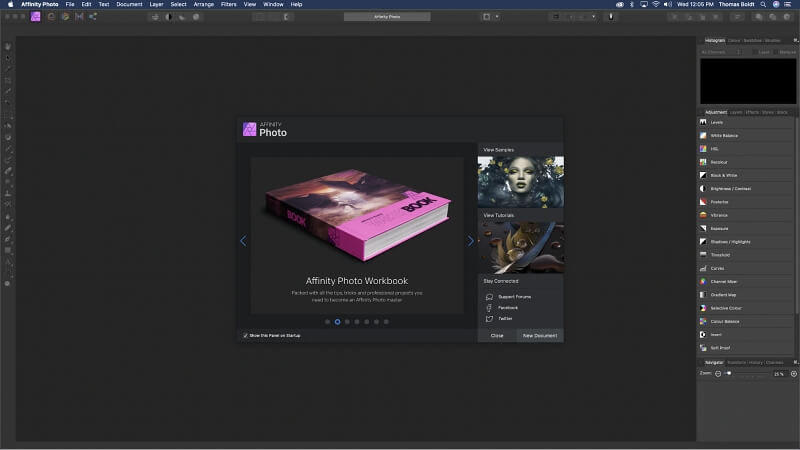Add a Levels adjustment

[745, 122]
